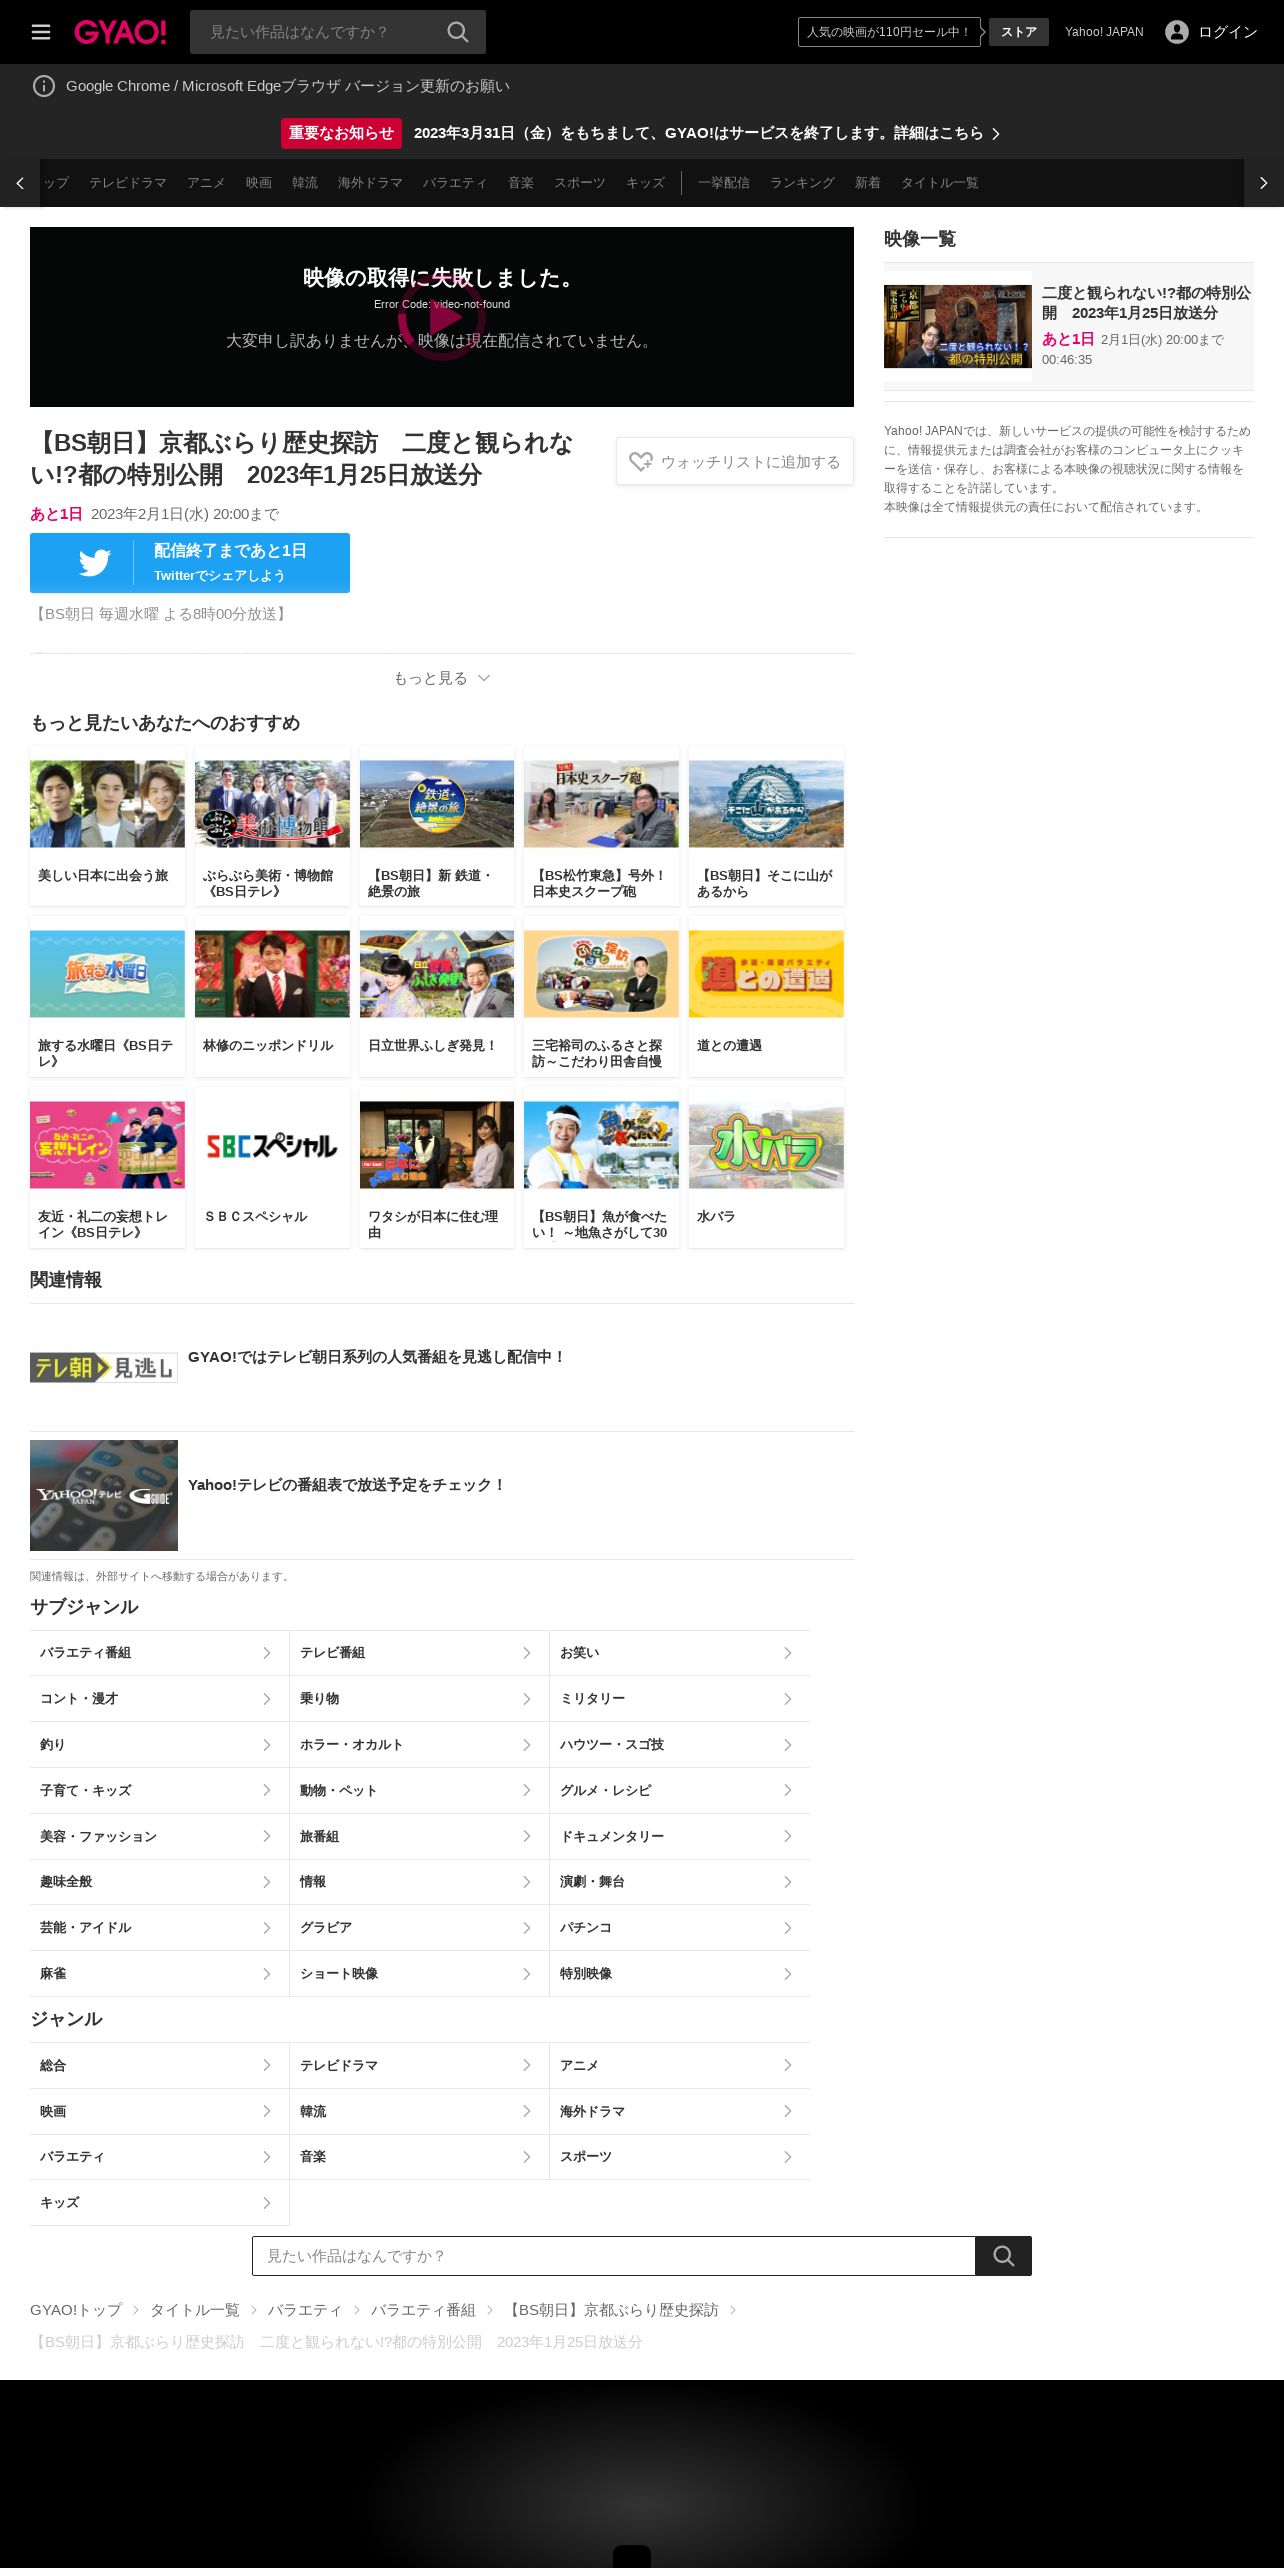Viewport: 1284px width, 2568px height.
Task: Open 魚が食べたい！ thumbnail
Action: click(601, 1145)
